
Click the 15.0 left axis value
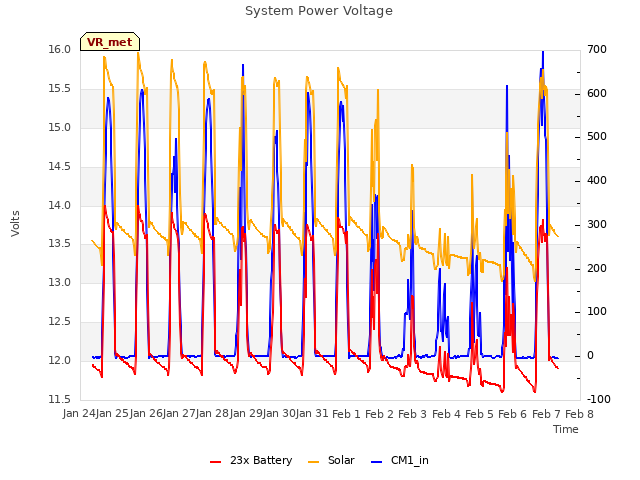(x=60, y=127)
